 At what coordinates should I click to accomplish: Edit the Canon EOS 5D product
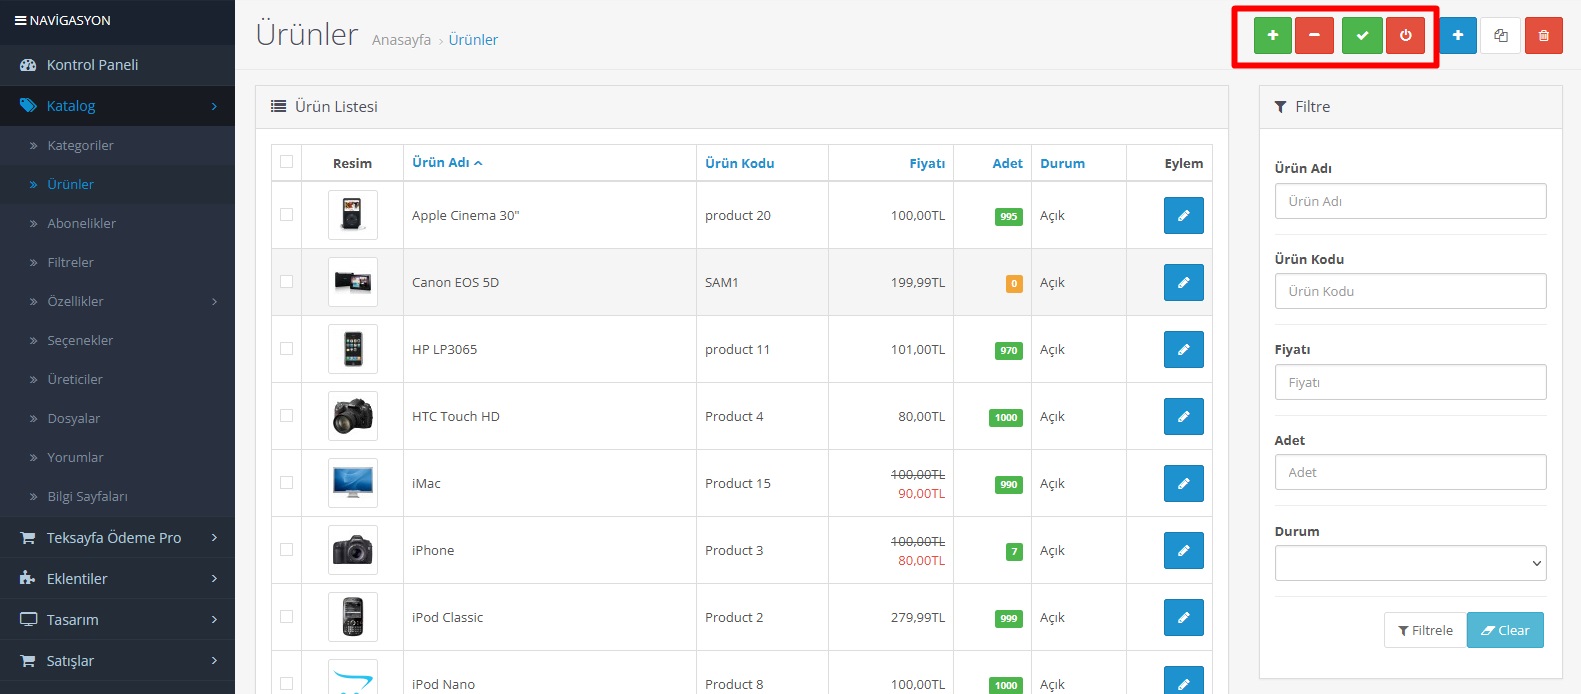click(x=1184, y=282)
